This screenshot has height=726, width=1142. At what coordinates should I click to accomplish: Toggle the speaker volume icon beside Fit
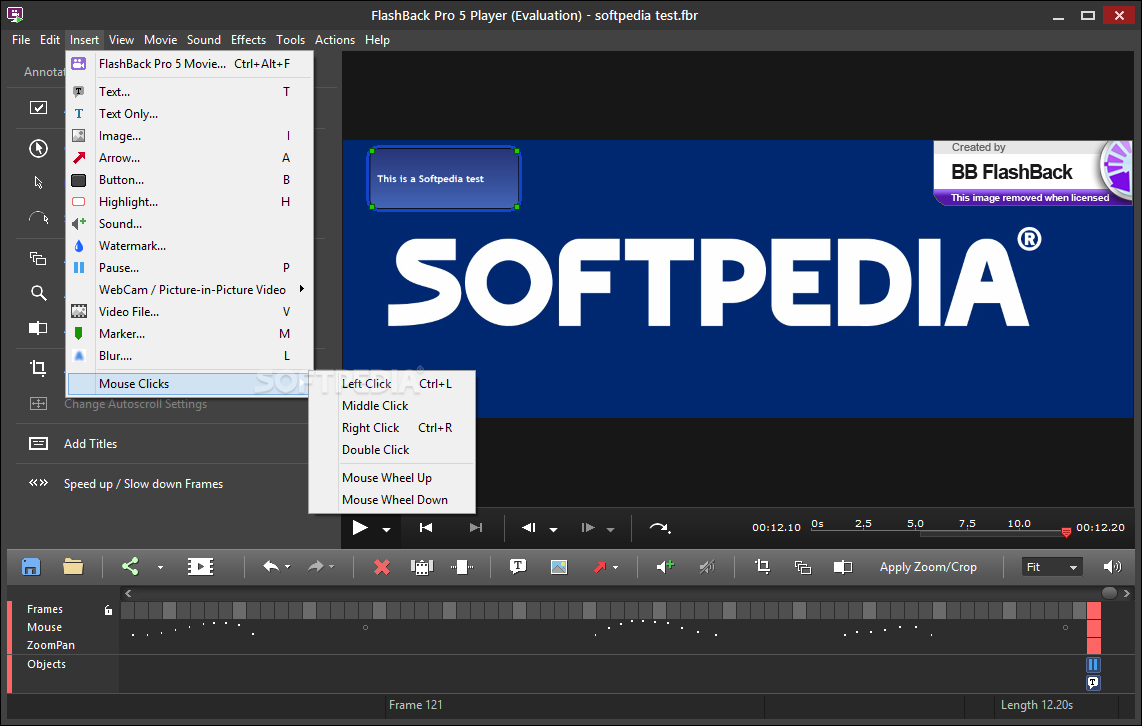point(1112,567)
